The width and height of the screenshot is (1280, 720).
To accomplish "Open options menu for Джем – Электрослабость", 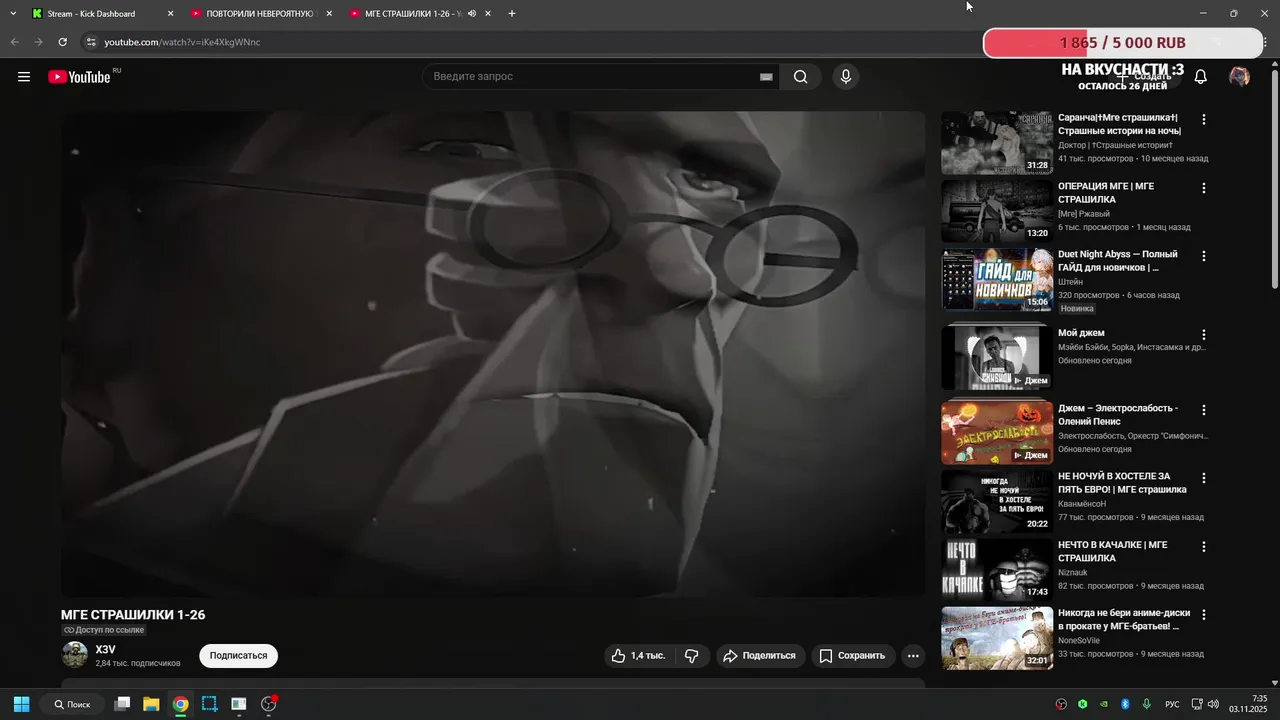I will click(1204, 410).
